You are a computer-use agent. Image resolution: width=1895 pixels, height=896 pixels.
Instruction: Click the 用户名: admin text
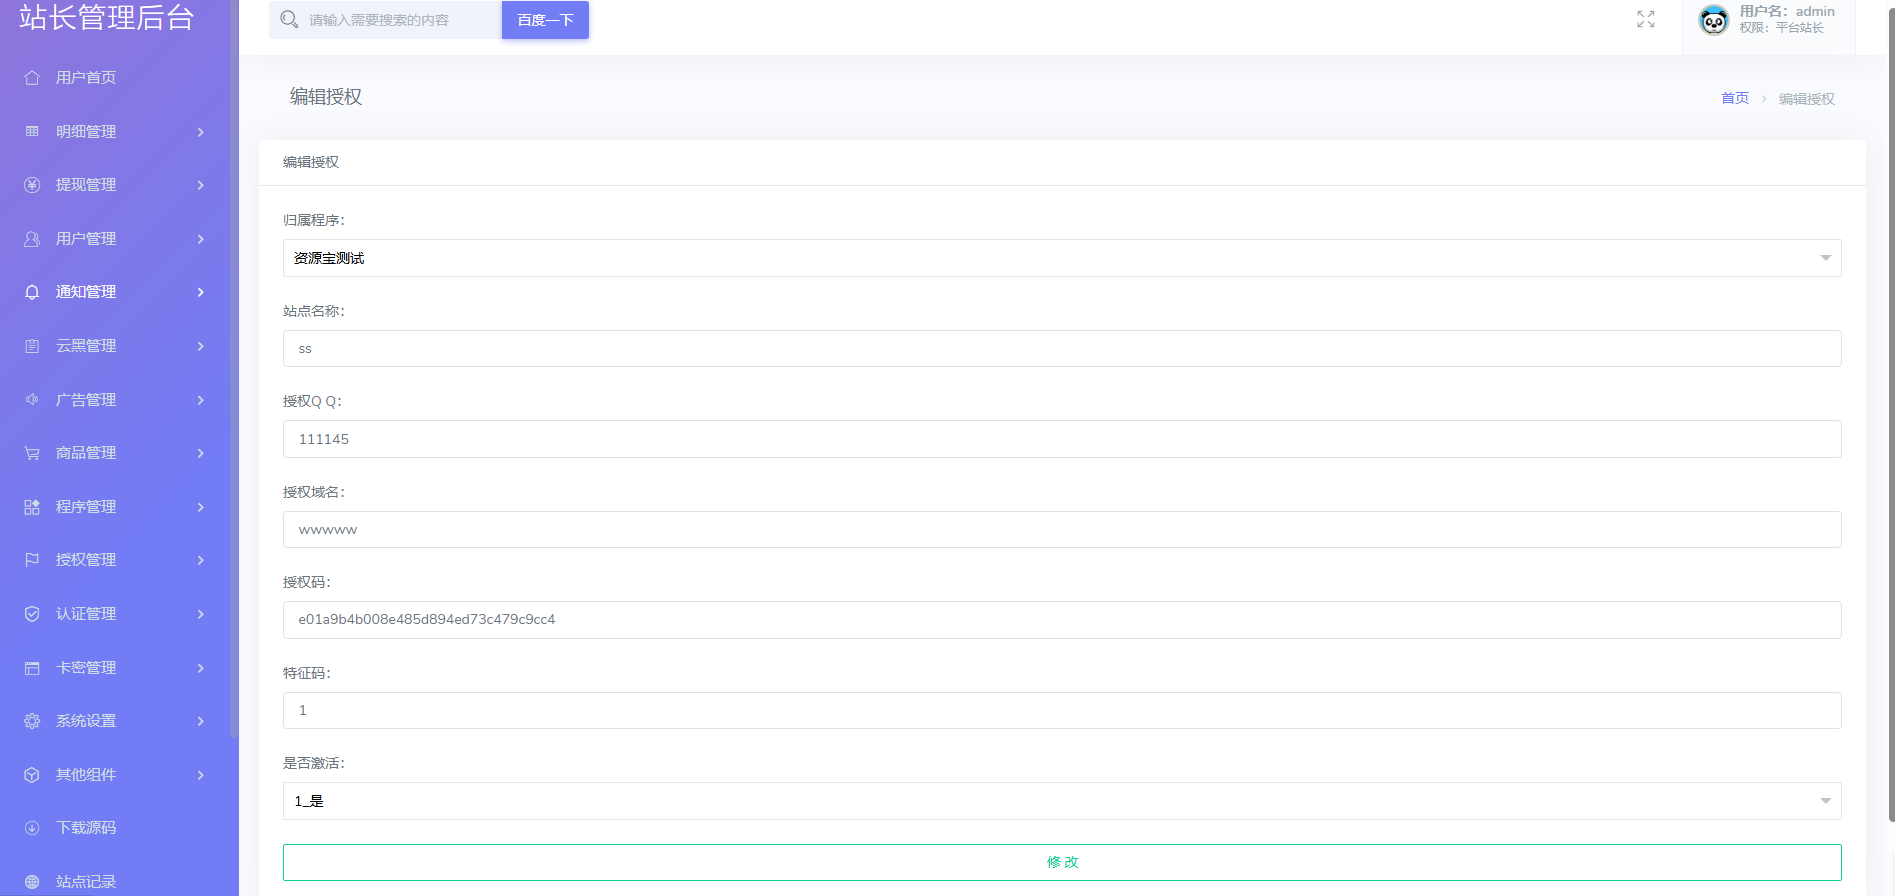point(1787,12)
